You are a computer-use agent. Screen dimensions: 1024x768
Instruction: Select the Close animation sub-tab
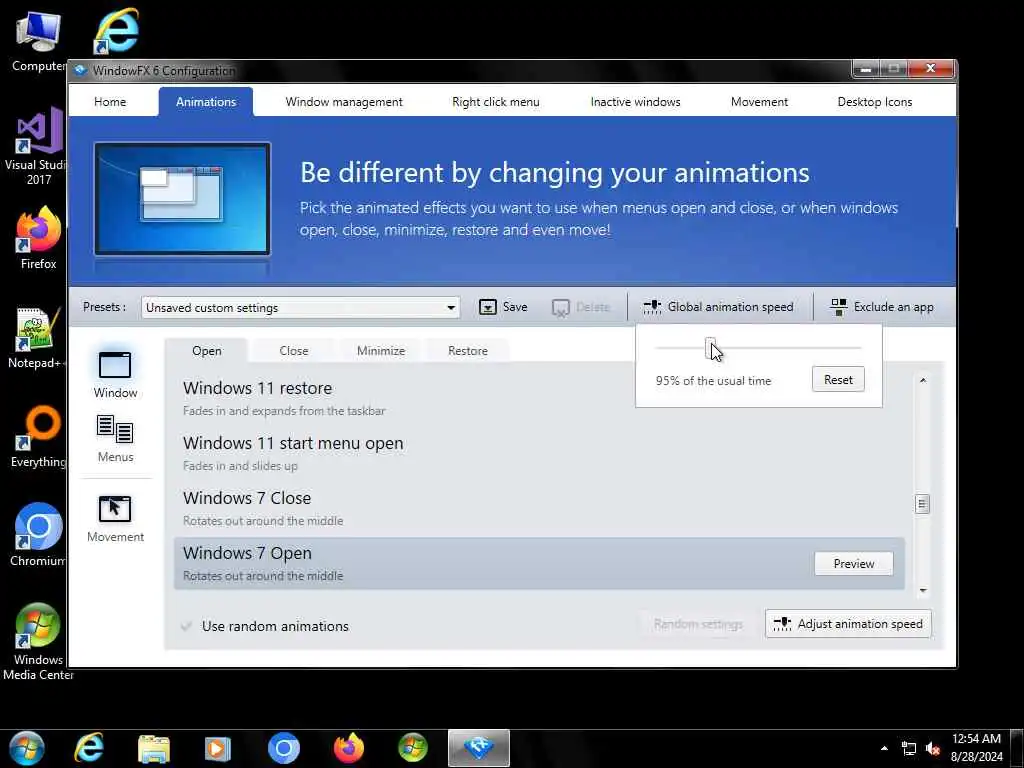(x=293, y=351)
